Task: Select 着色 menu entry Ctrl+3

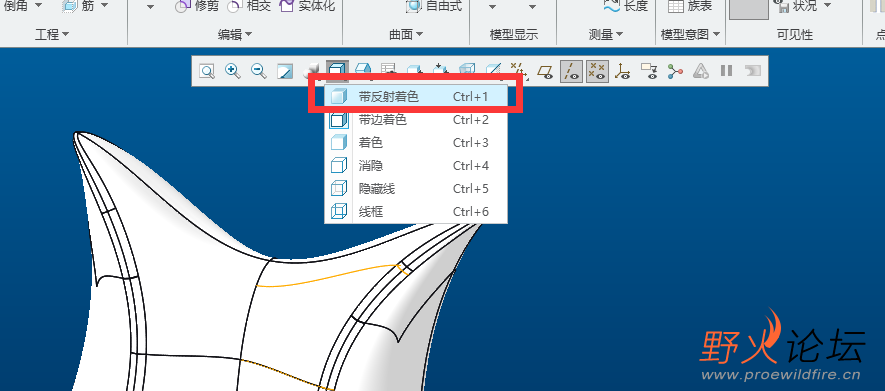Action: pos(416,143)
